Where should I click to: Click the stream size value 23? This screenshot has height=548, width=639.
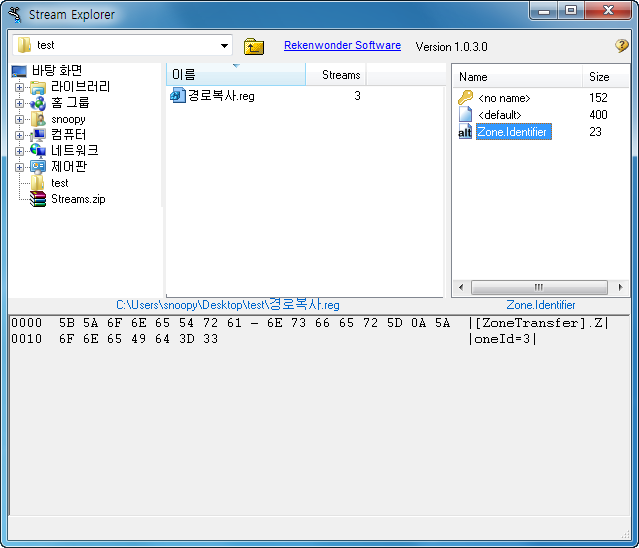click(595, 132)
